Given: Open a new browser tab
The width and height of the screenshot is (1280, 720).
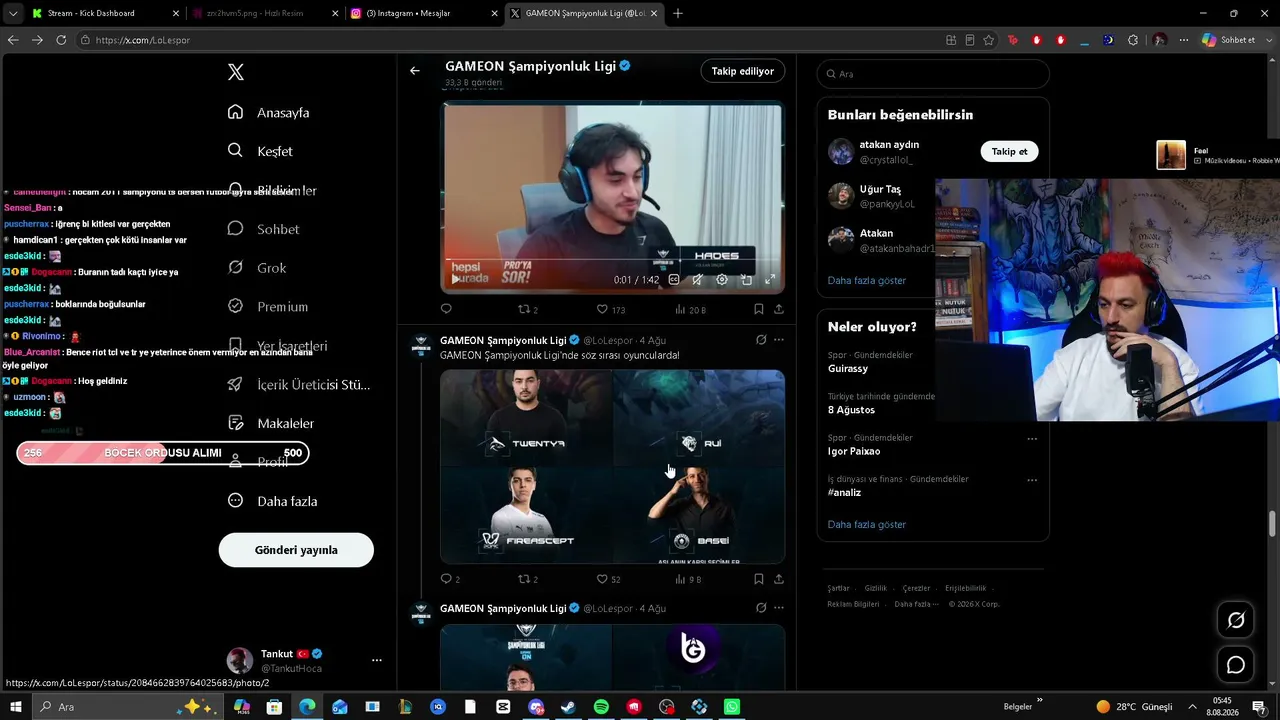Looking at the screenshot, I should pos(678,13).
